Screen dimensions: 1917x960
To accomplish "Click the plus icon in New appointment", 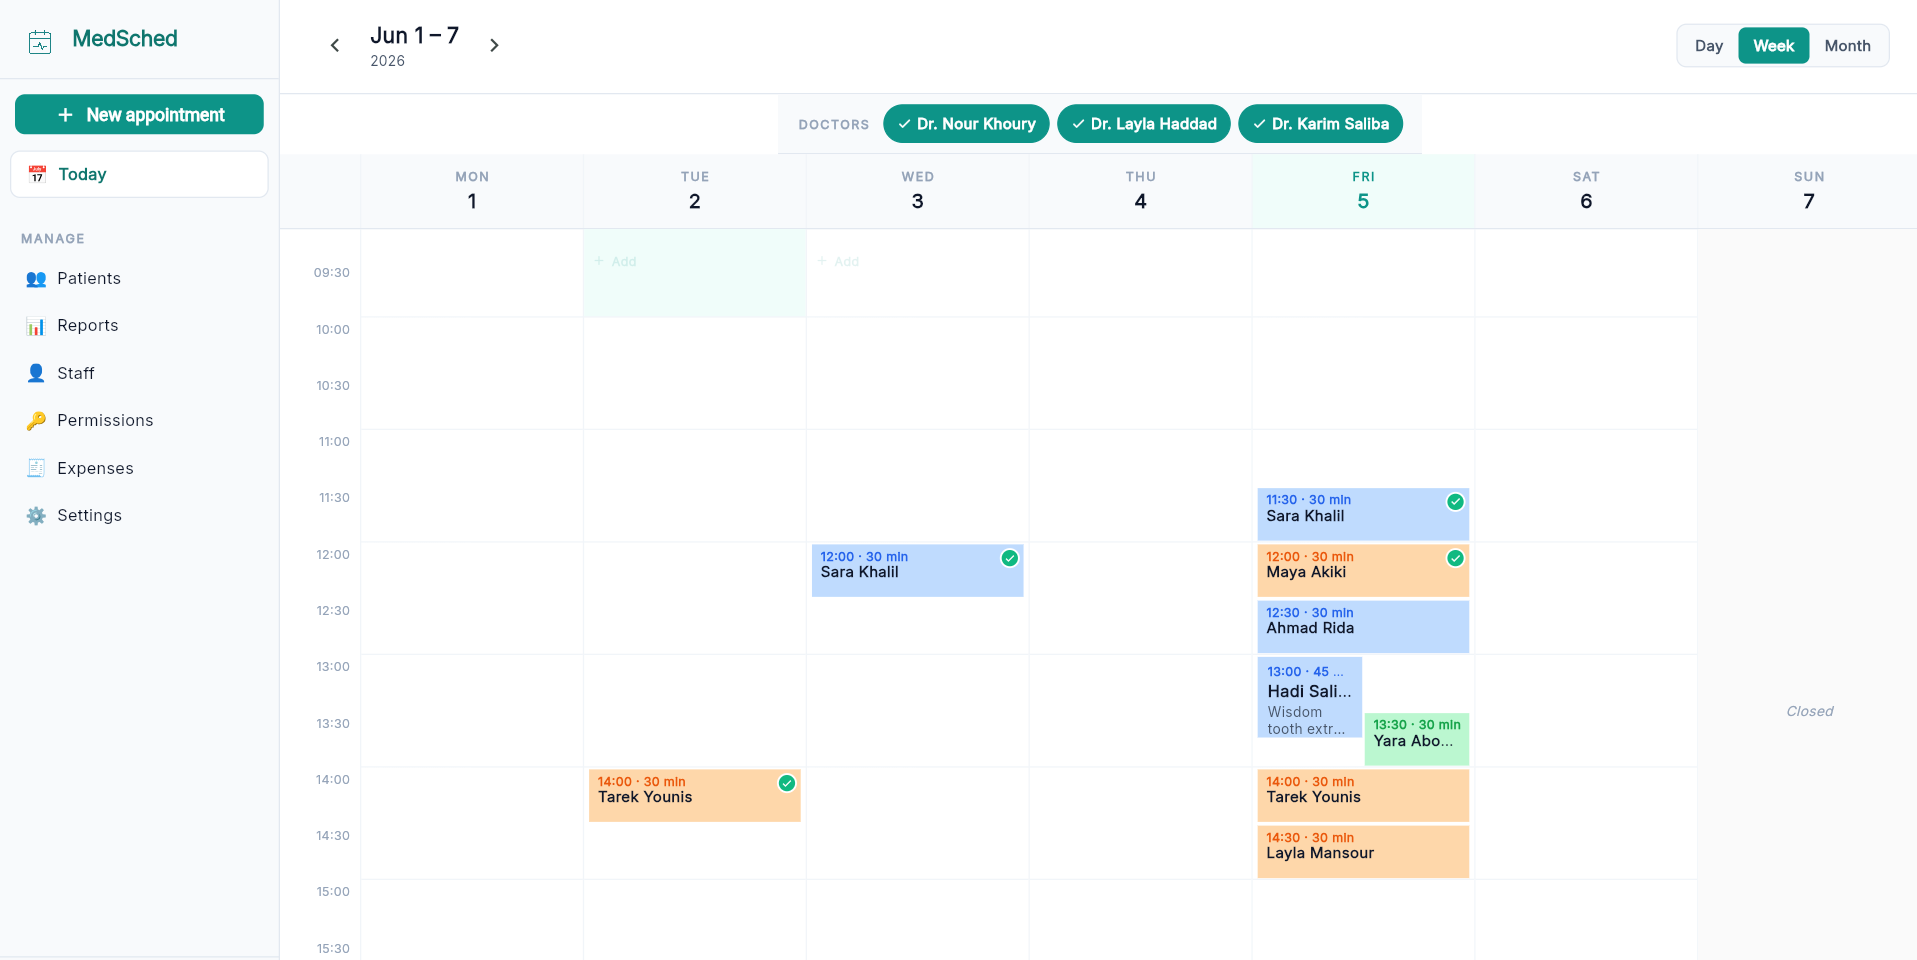I will click(x=65, y=115).
